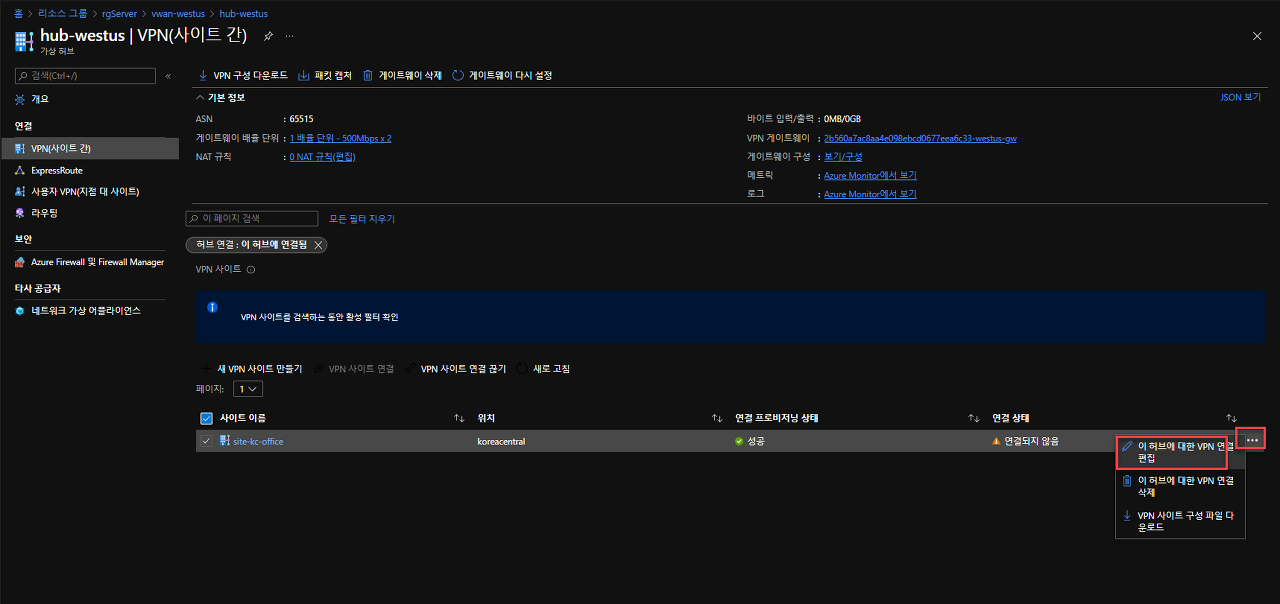Sort by the 연결 상태 column arrows
The width and height of the screenshot is (1280, 604).
pos(1232,418)
